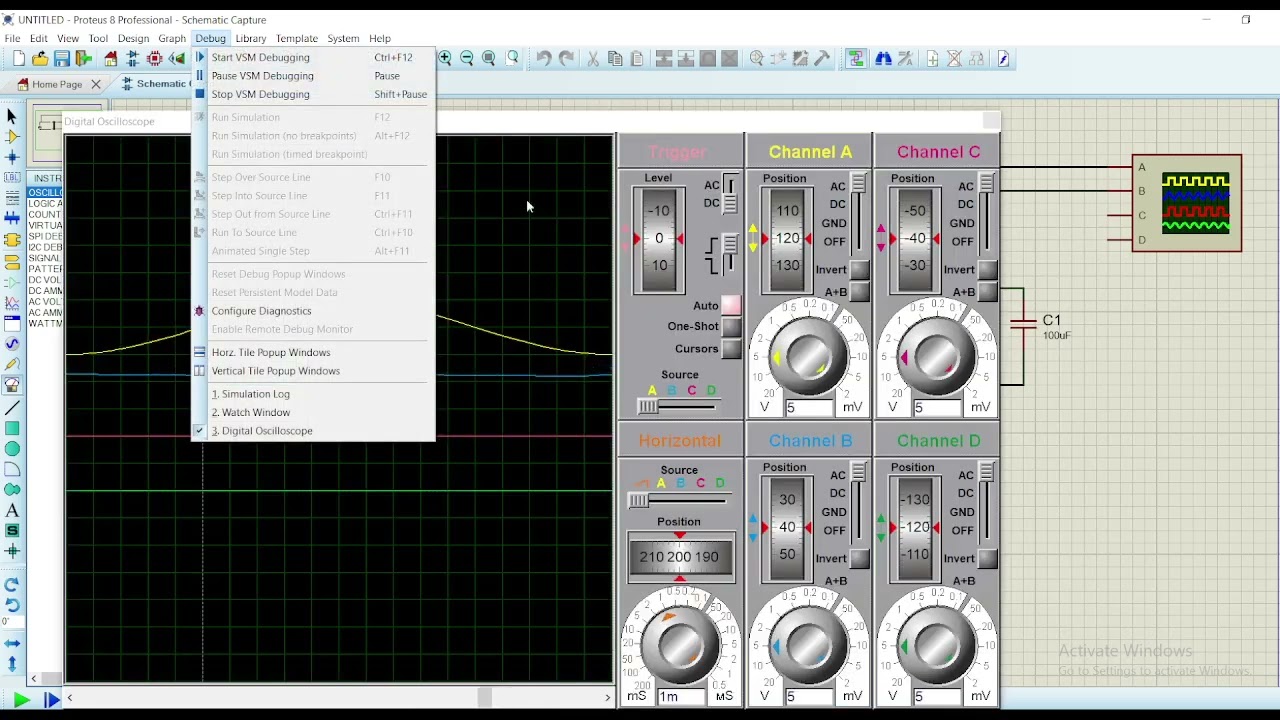1280x720 pixels.
Task: Toggle Channel C Invert button
Action: (987, 270)
